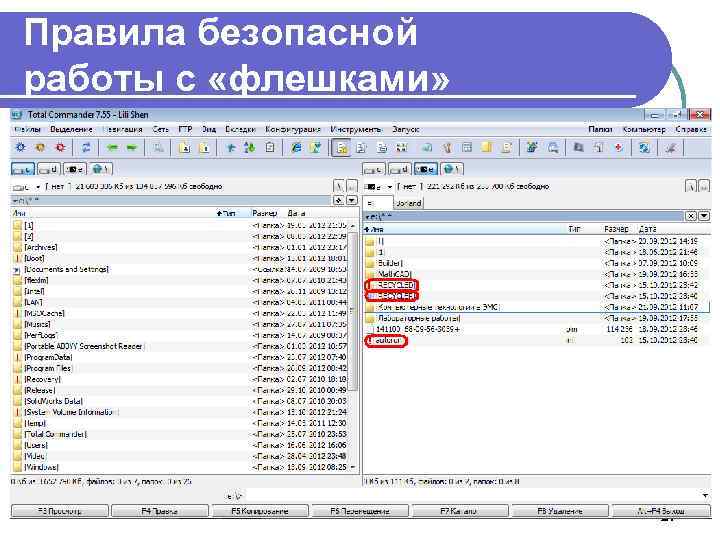Click F7 Каталог button

[x=460, y=511]
